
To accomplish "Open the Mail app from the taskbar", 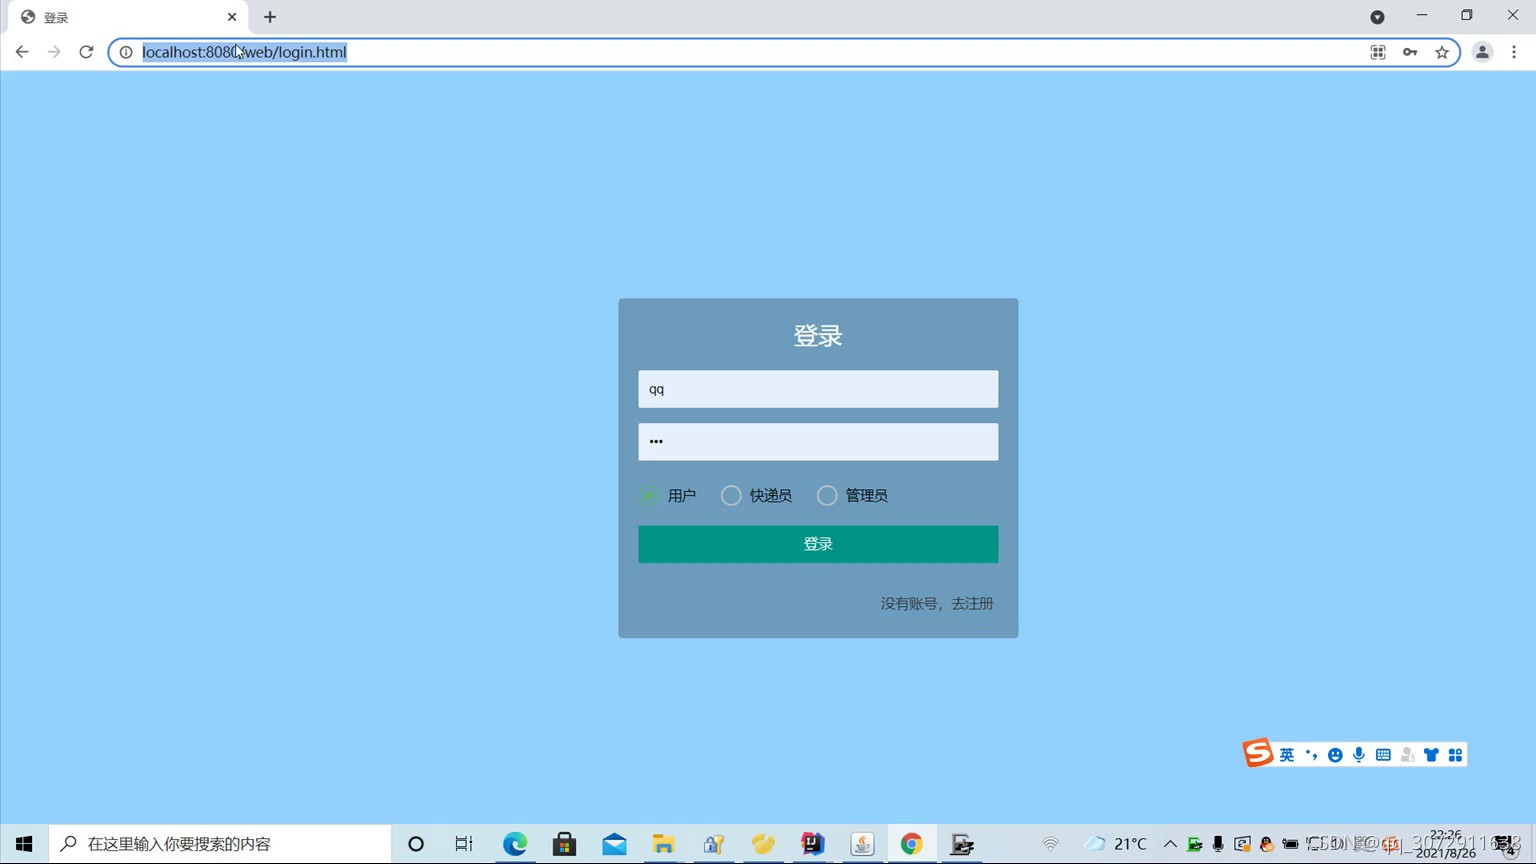I will [614, 844].
